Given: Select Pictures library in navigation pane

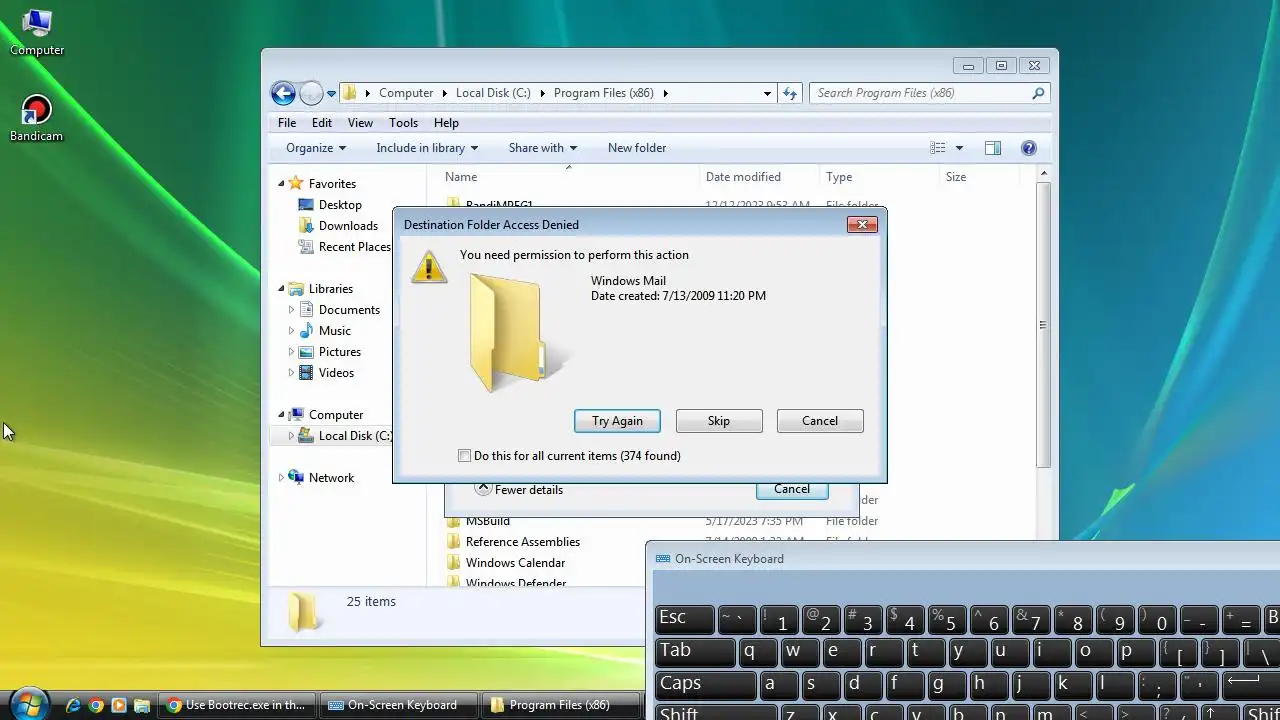Looking at the screenshot, I should (339, 352).
